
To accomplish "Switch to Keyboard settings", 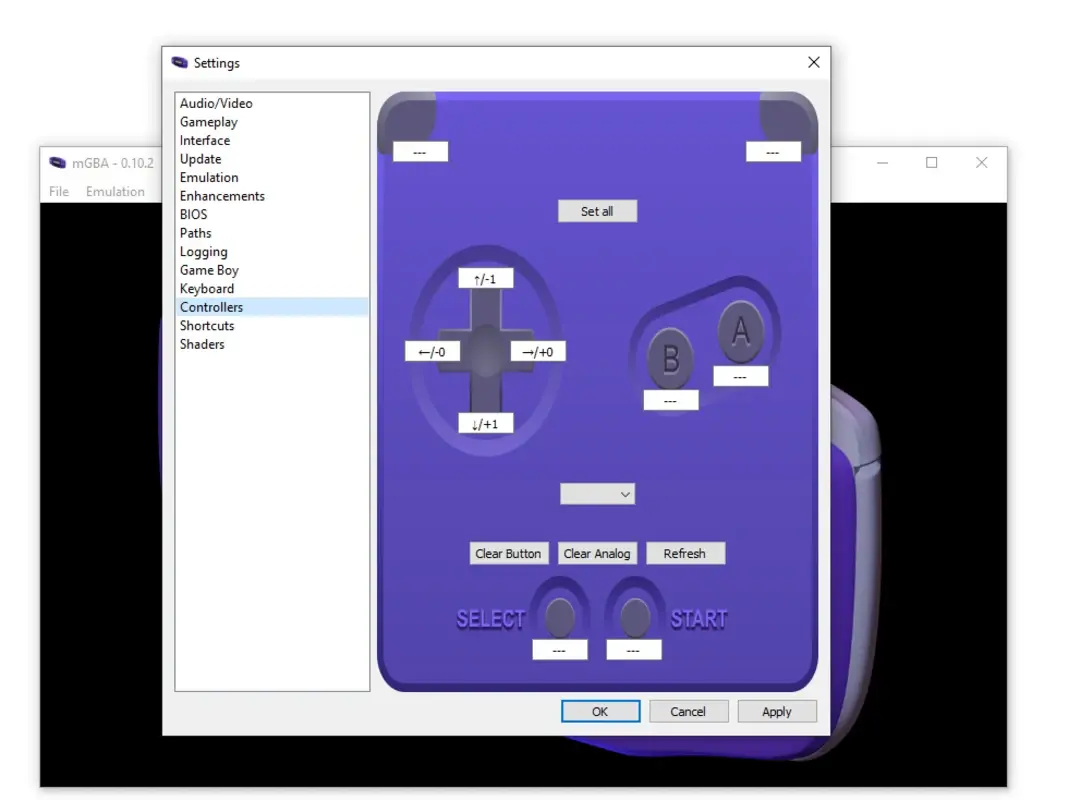I will click(207, 288).
